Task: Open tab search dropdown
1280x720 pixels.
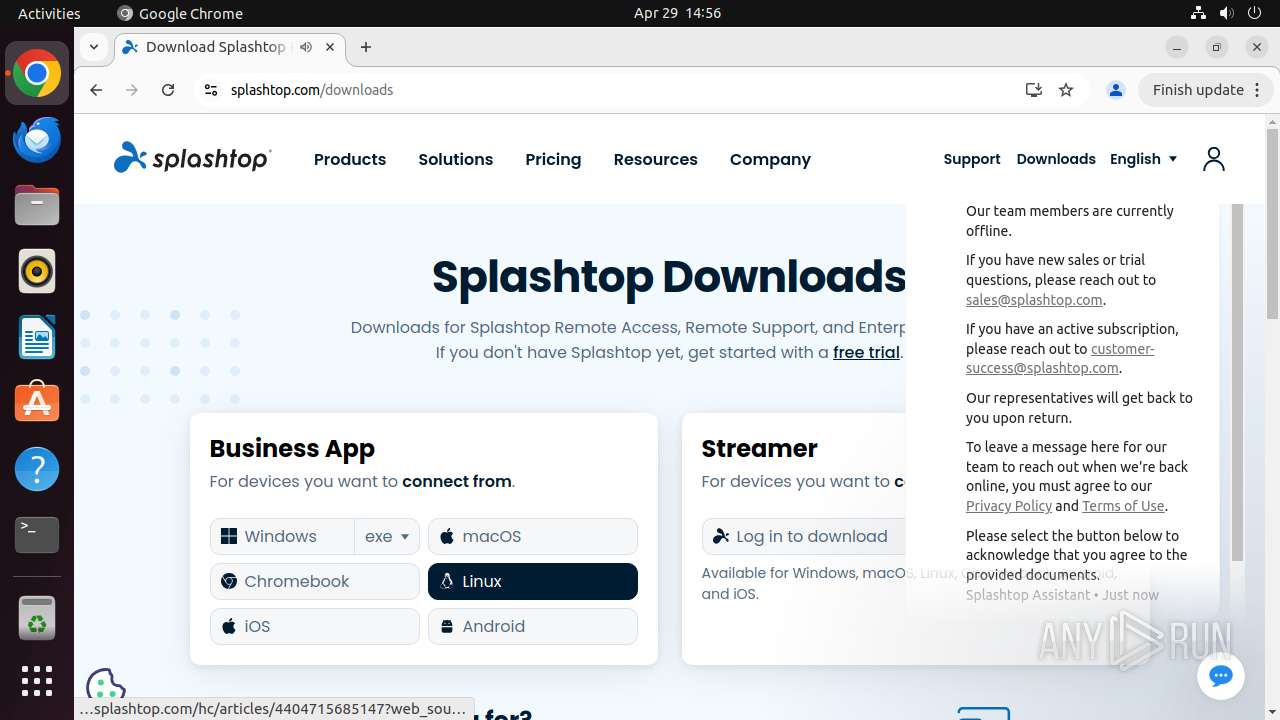Action: [93, 47]
